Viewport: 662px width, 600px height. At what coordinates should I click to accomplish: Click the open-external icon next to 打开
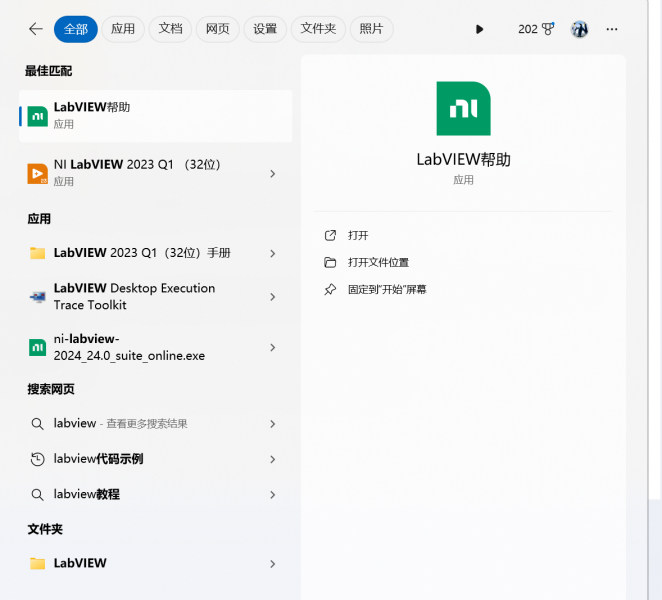tap(330, 235)
